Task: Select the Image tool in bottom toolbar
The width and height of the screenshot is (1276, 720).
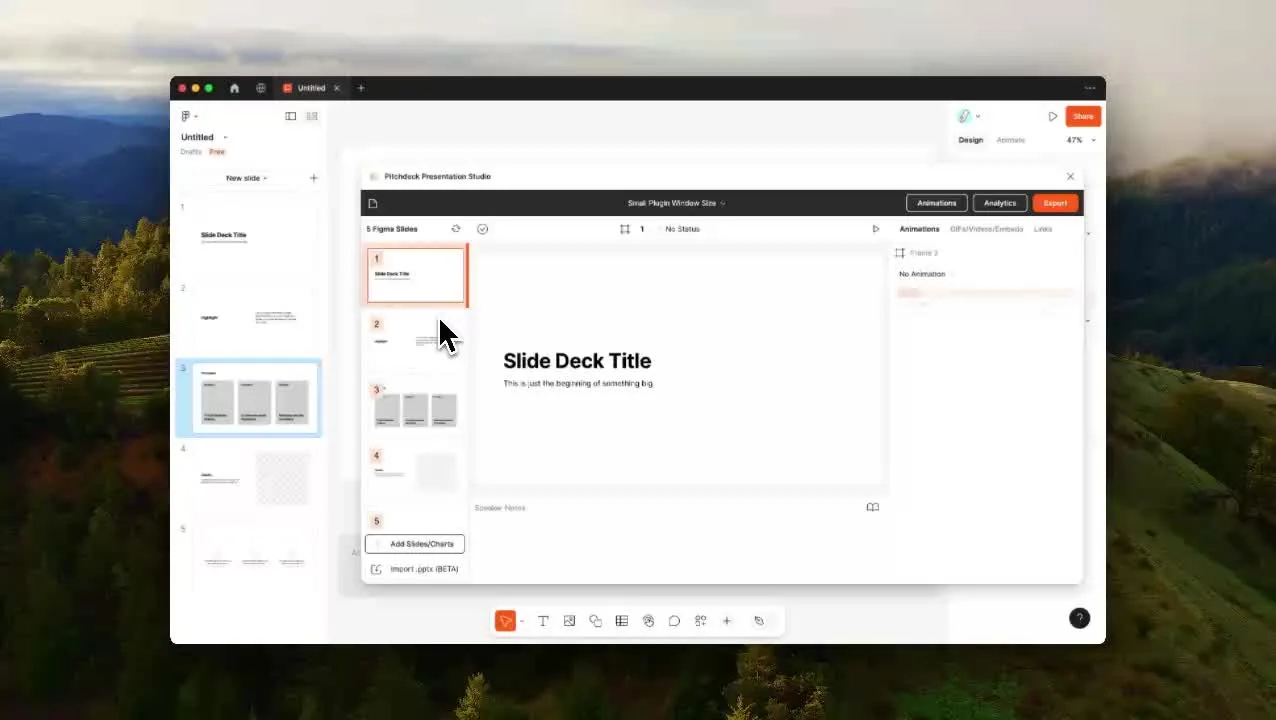Action: coord(569,621)
